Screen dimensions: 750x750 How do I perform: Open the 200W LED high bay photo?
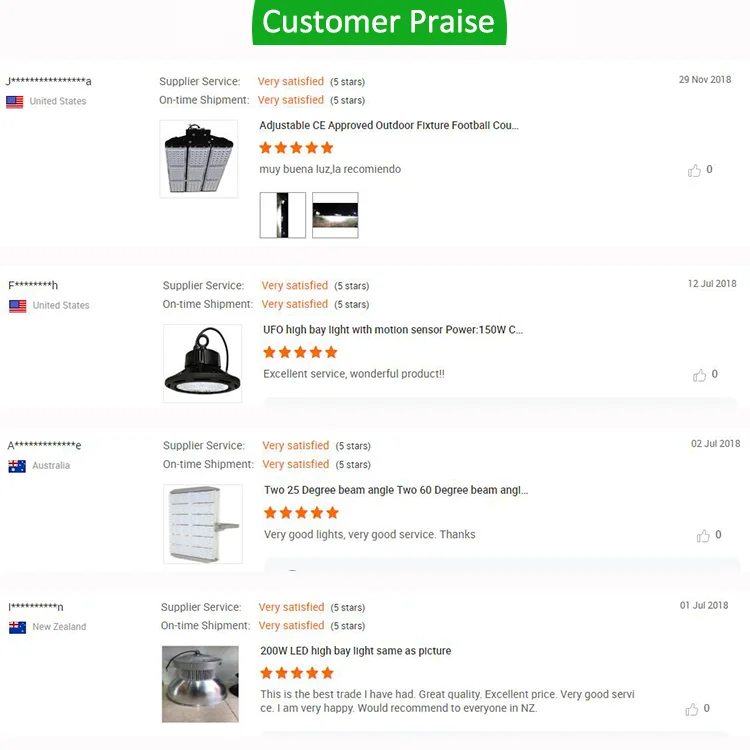[x=200, y=684]
